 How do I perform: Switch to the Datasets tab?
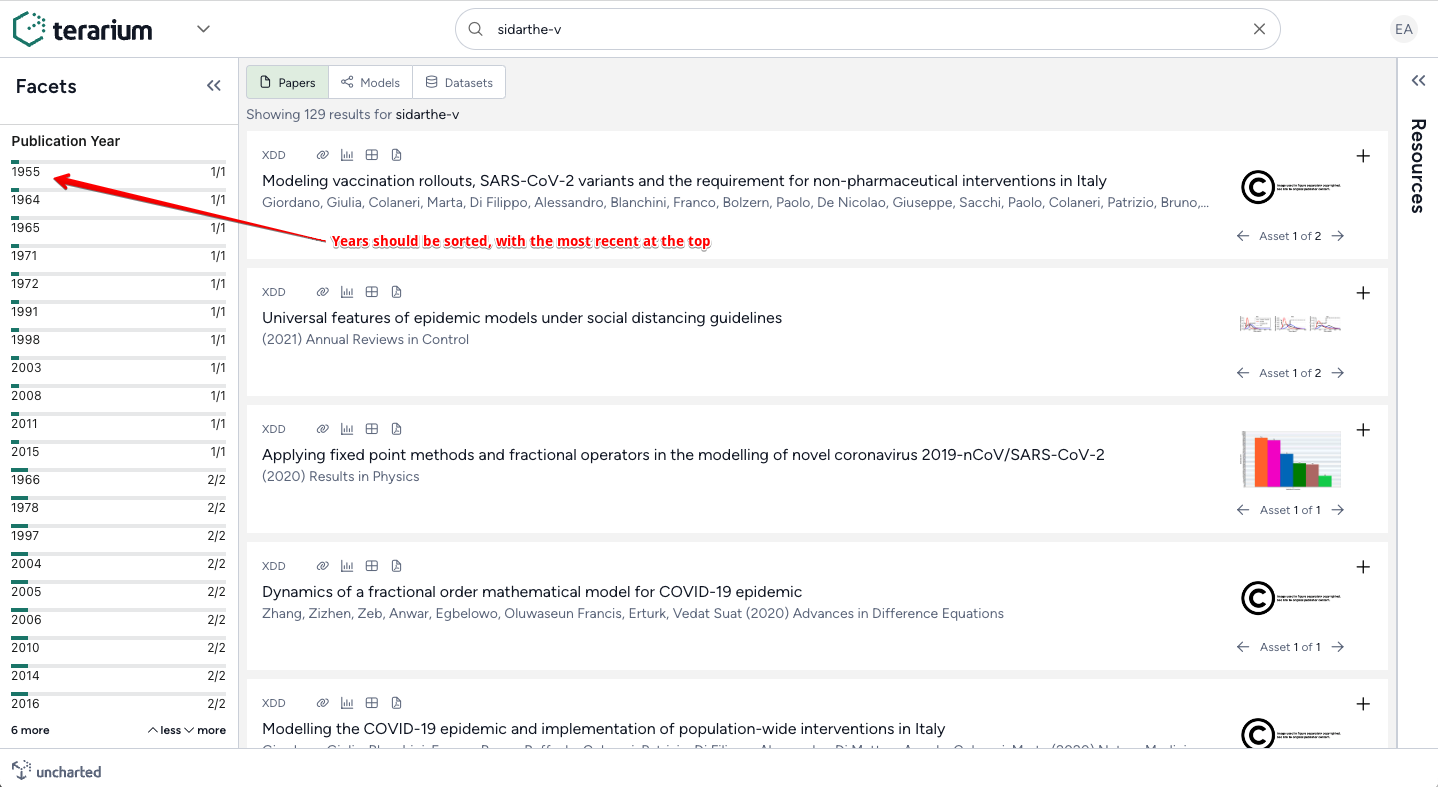pyautogui.click(x=459, y=82)
